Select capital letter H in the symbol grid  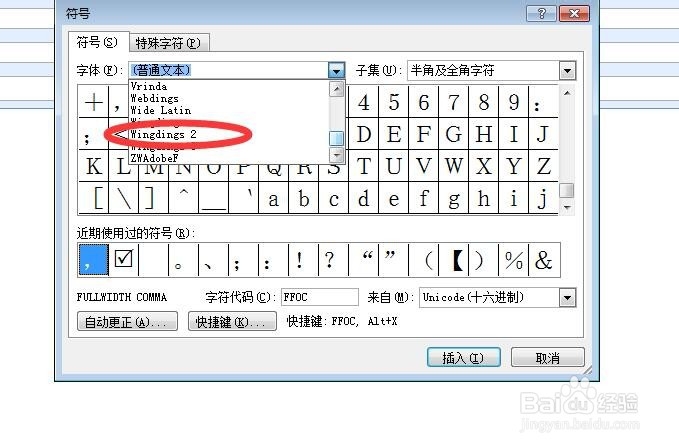pos(484,134)
